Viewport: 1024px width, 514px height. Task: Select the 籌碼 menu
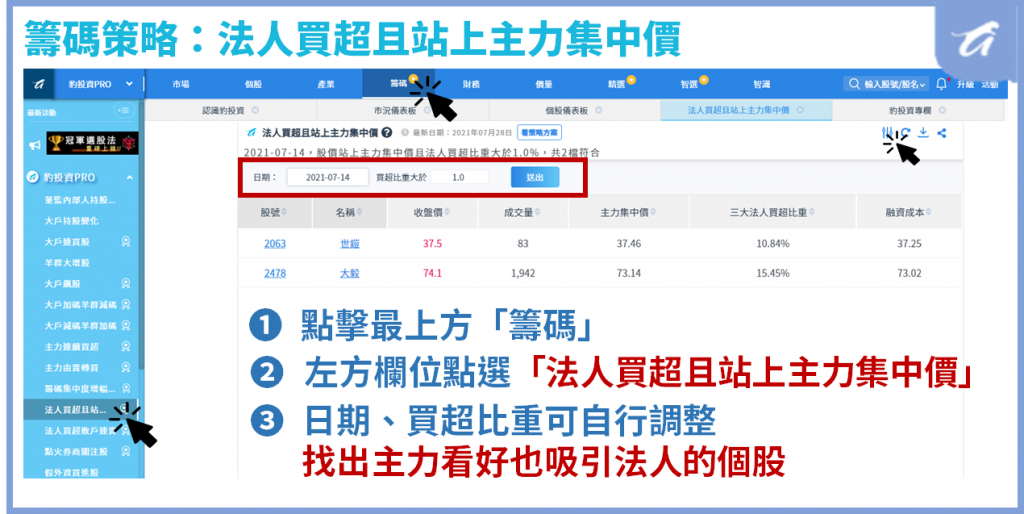pos(398,84)
